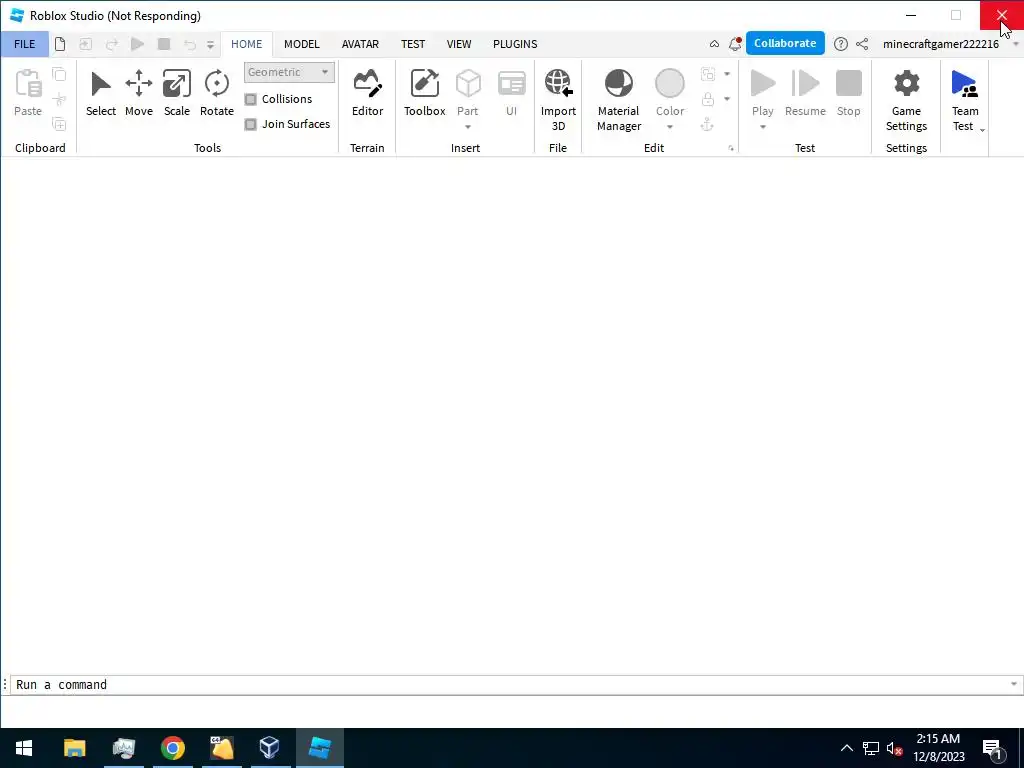Open the Geometric mode dropdown
This screenshot has height=768, width=1024.
click(289, 72)
